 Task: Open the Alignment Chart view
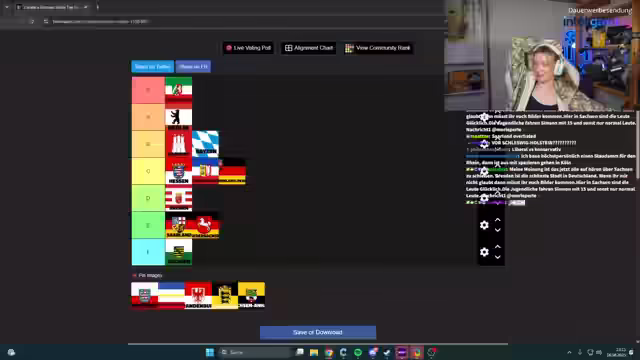309,48
